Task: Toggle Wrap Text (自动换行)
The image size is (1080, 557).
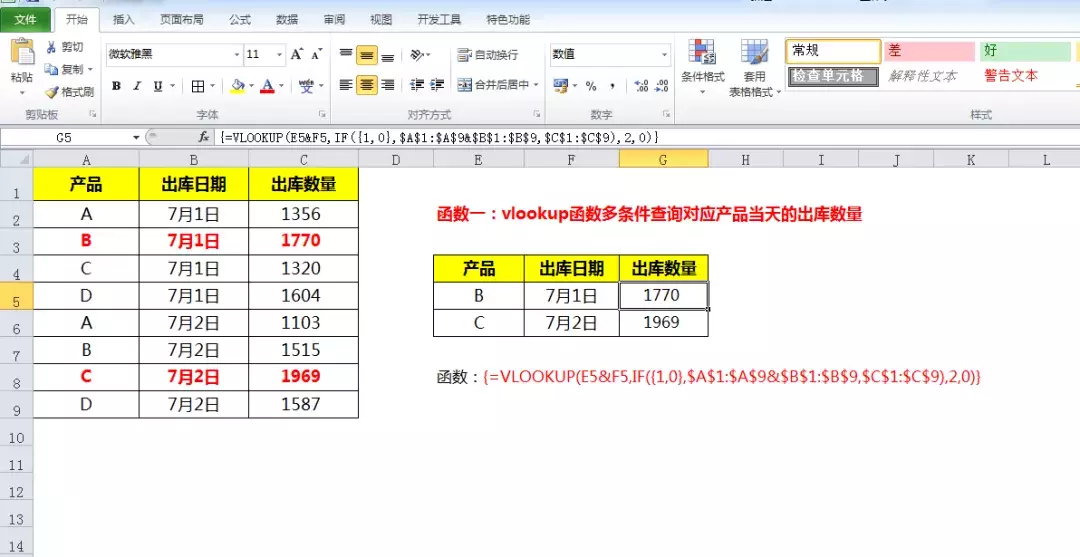Action: 488,55
